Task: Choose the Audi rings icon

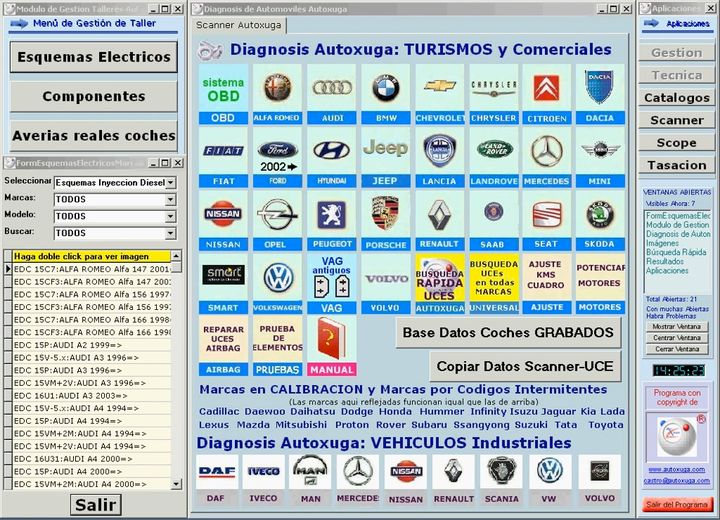Action: point(332,88)
